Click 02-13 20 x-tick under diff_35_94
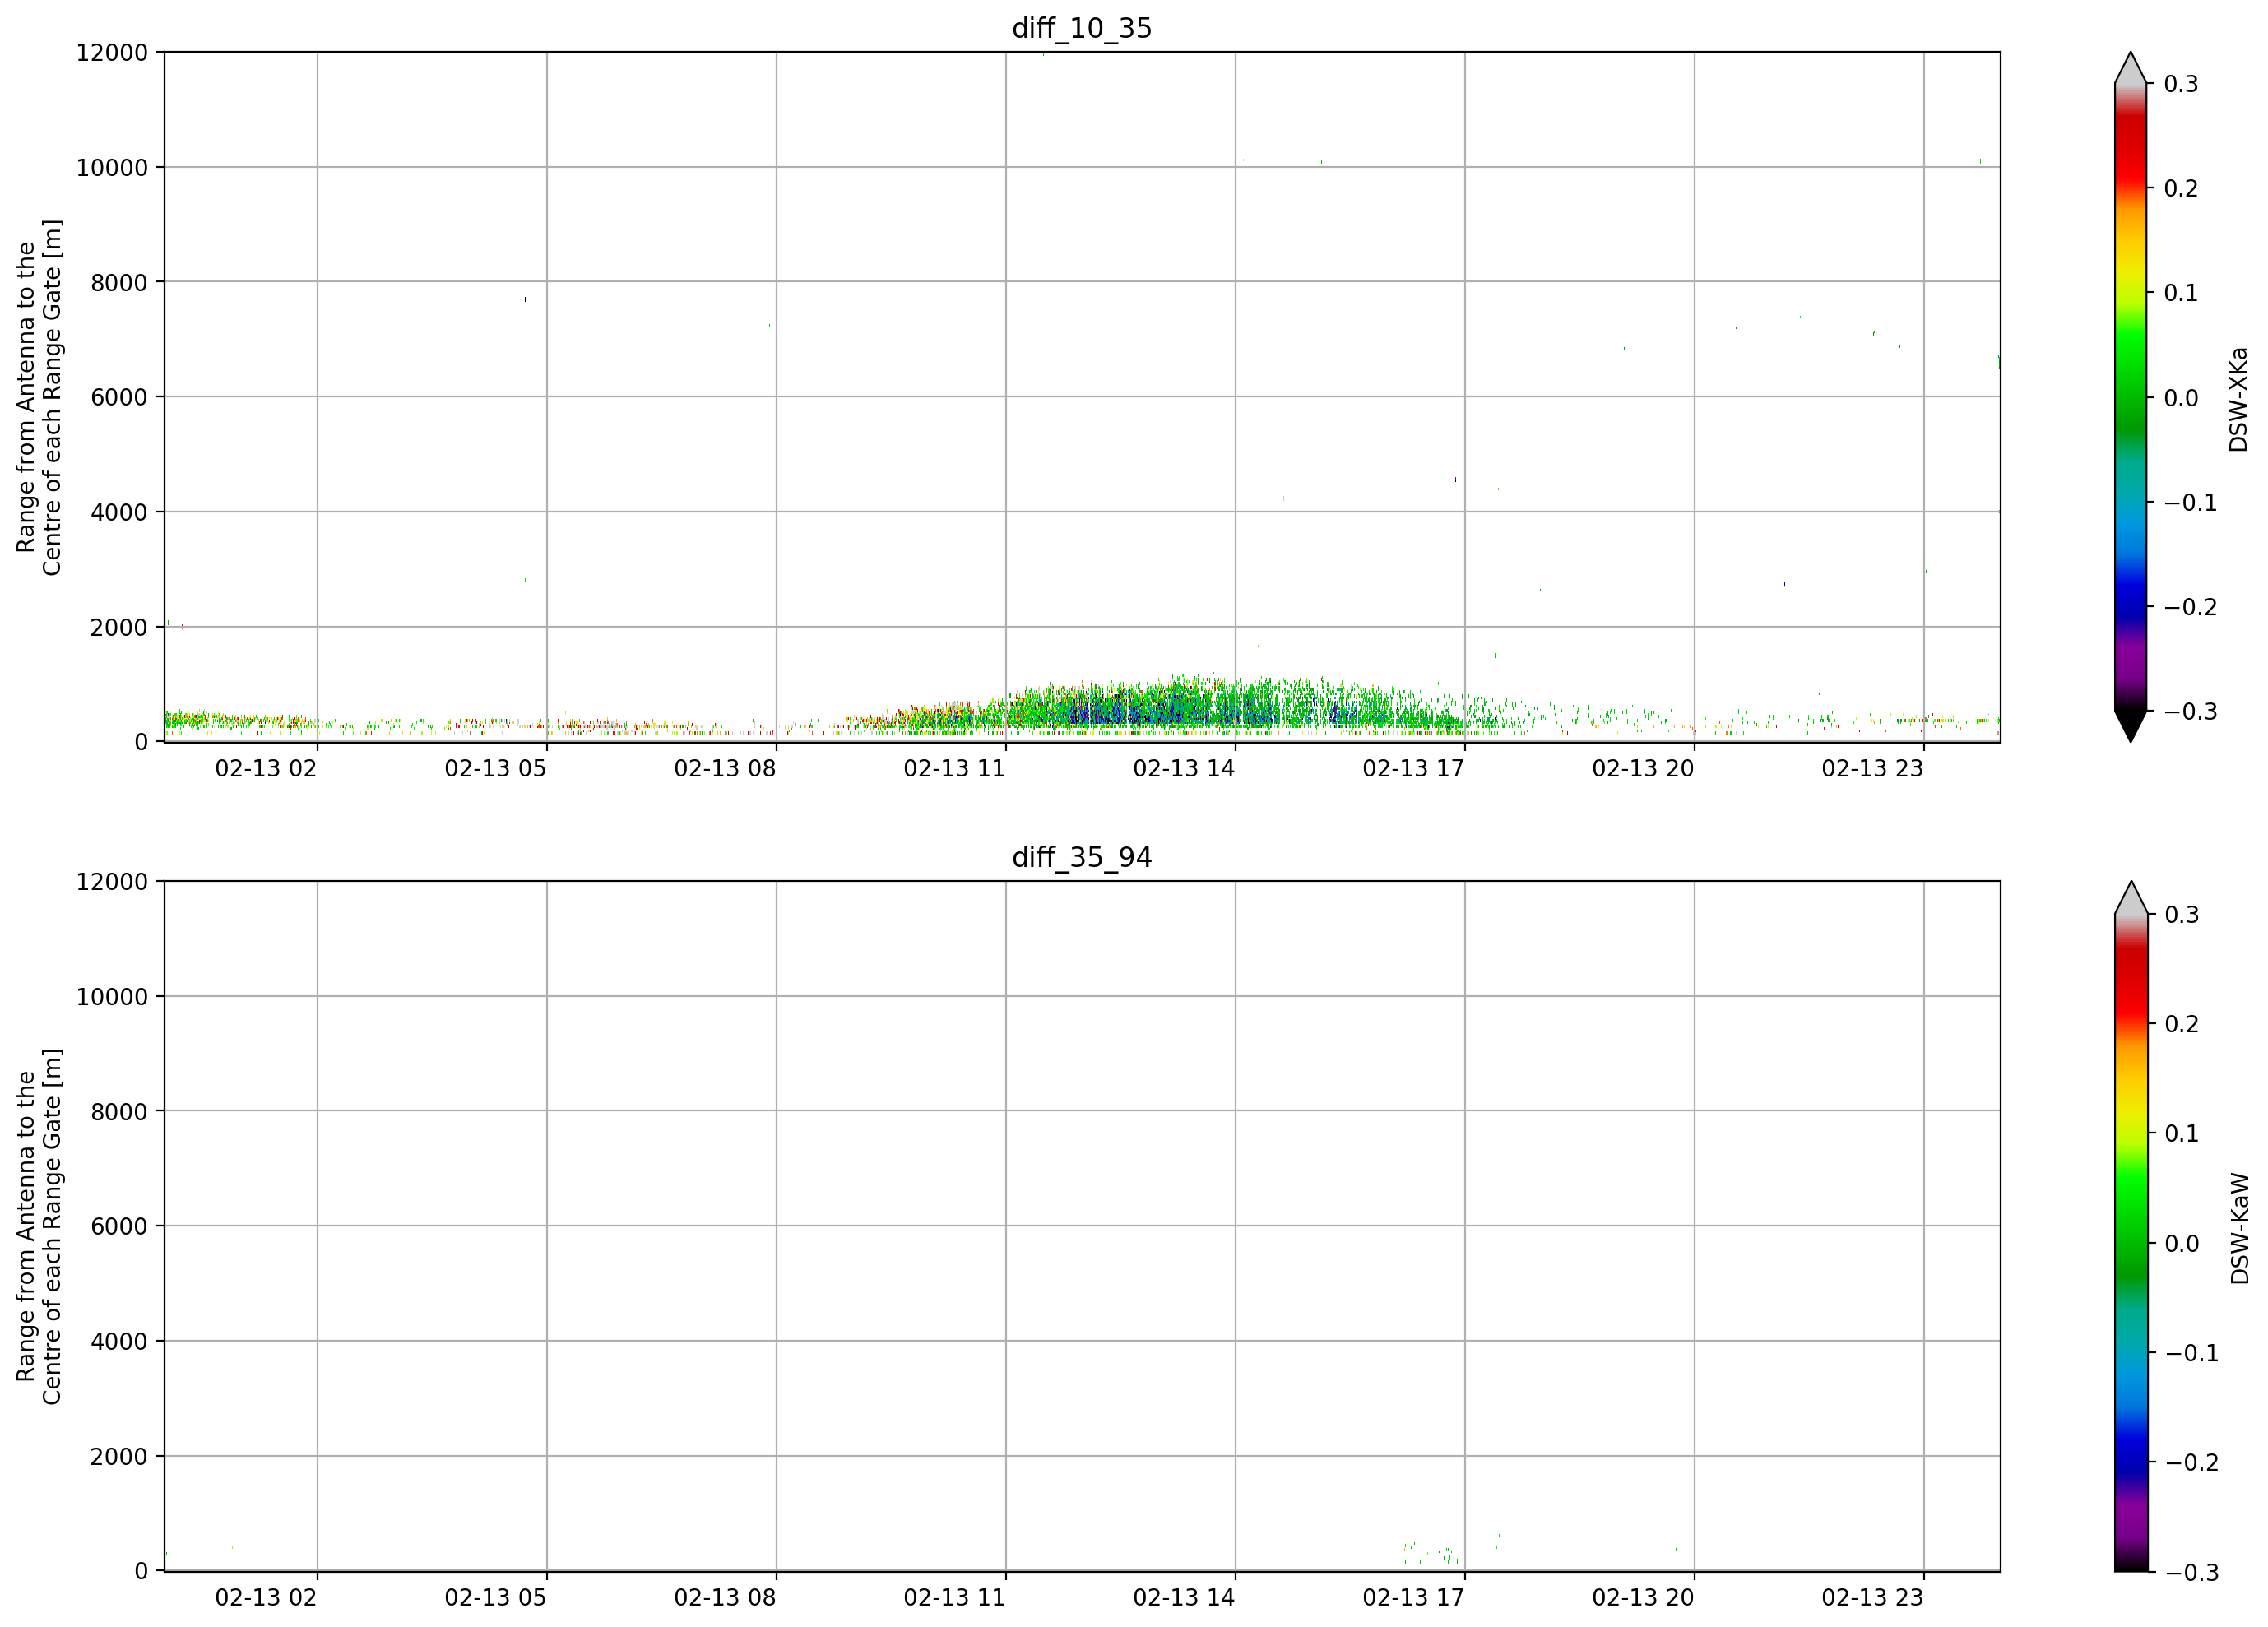Screen dimensions: 2268x1627 click(x=1643, y=1597)
